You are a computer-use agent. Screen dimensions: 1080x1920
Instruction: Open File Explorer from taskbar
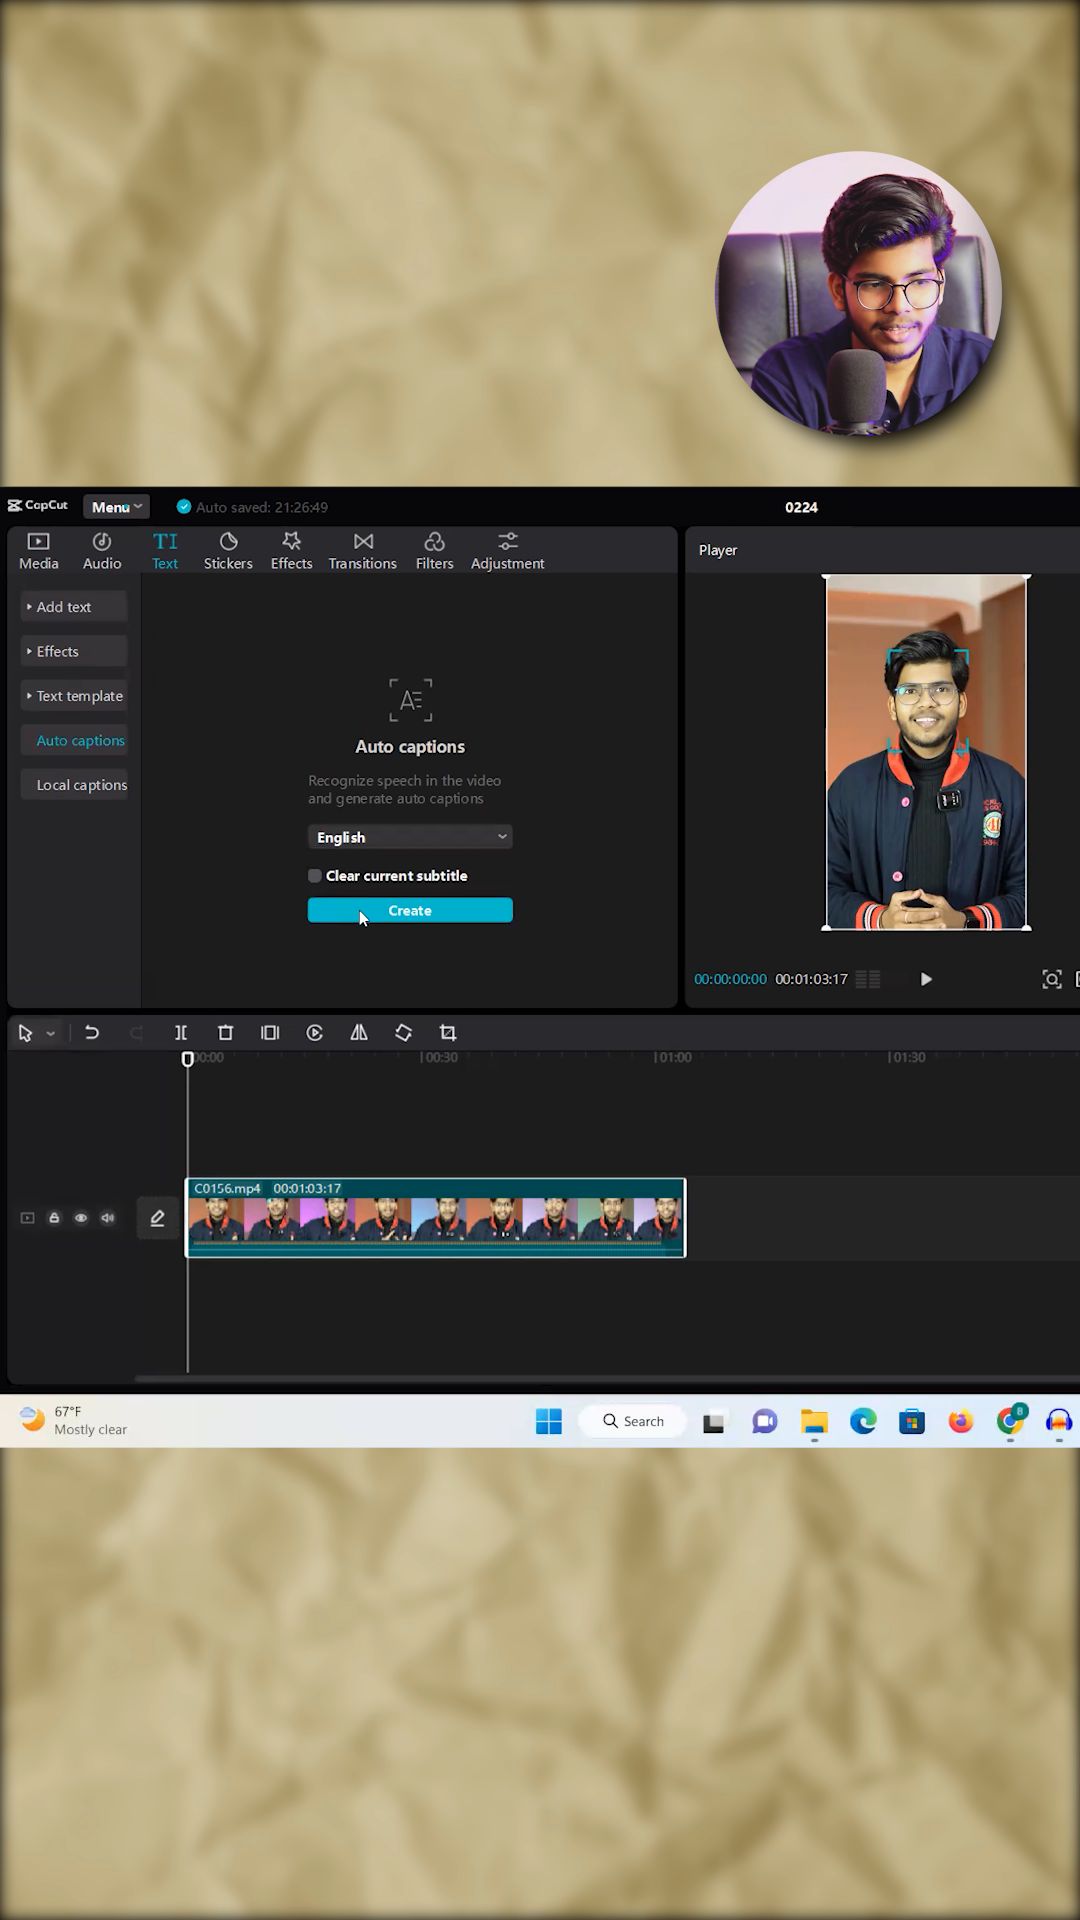(x=814, y=1422)
